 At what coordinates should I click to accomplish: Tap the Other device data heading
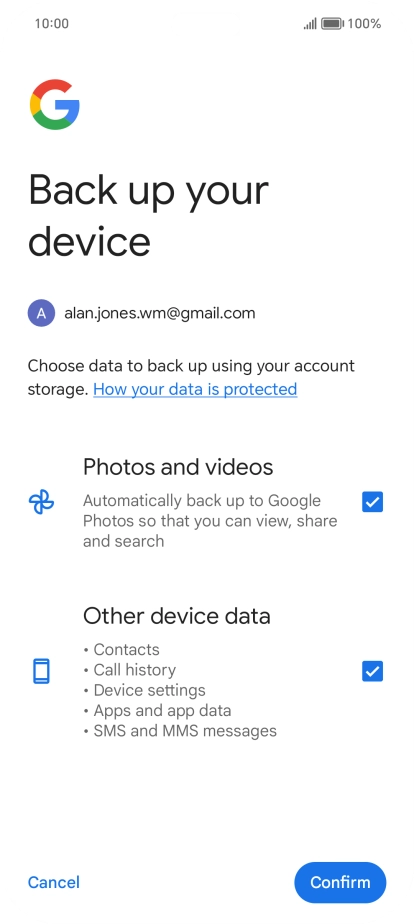[177, 616]
